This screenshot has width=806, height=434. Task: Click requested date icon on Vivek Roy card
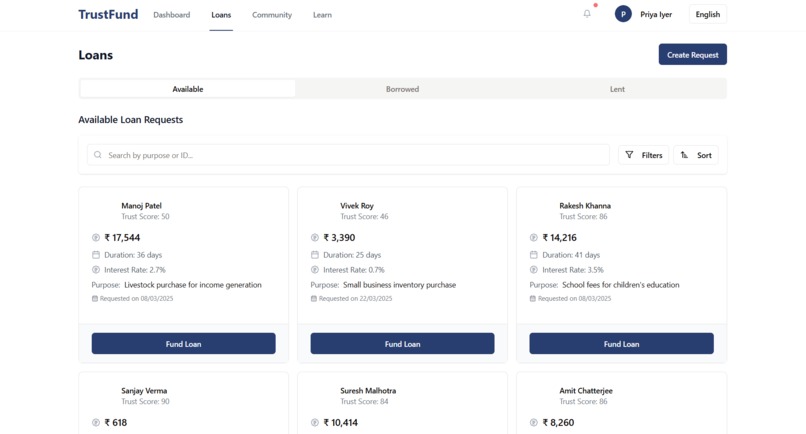[x=314, y=298]
